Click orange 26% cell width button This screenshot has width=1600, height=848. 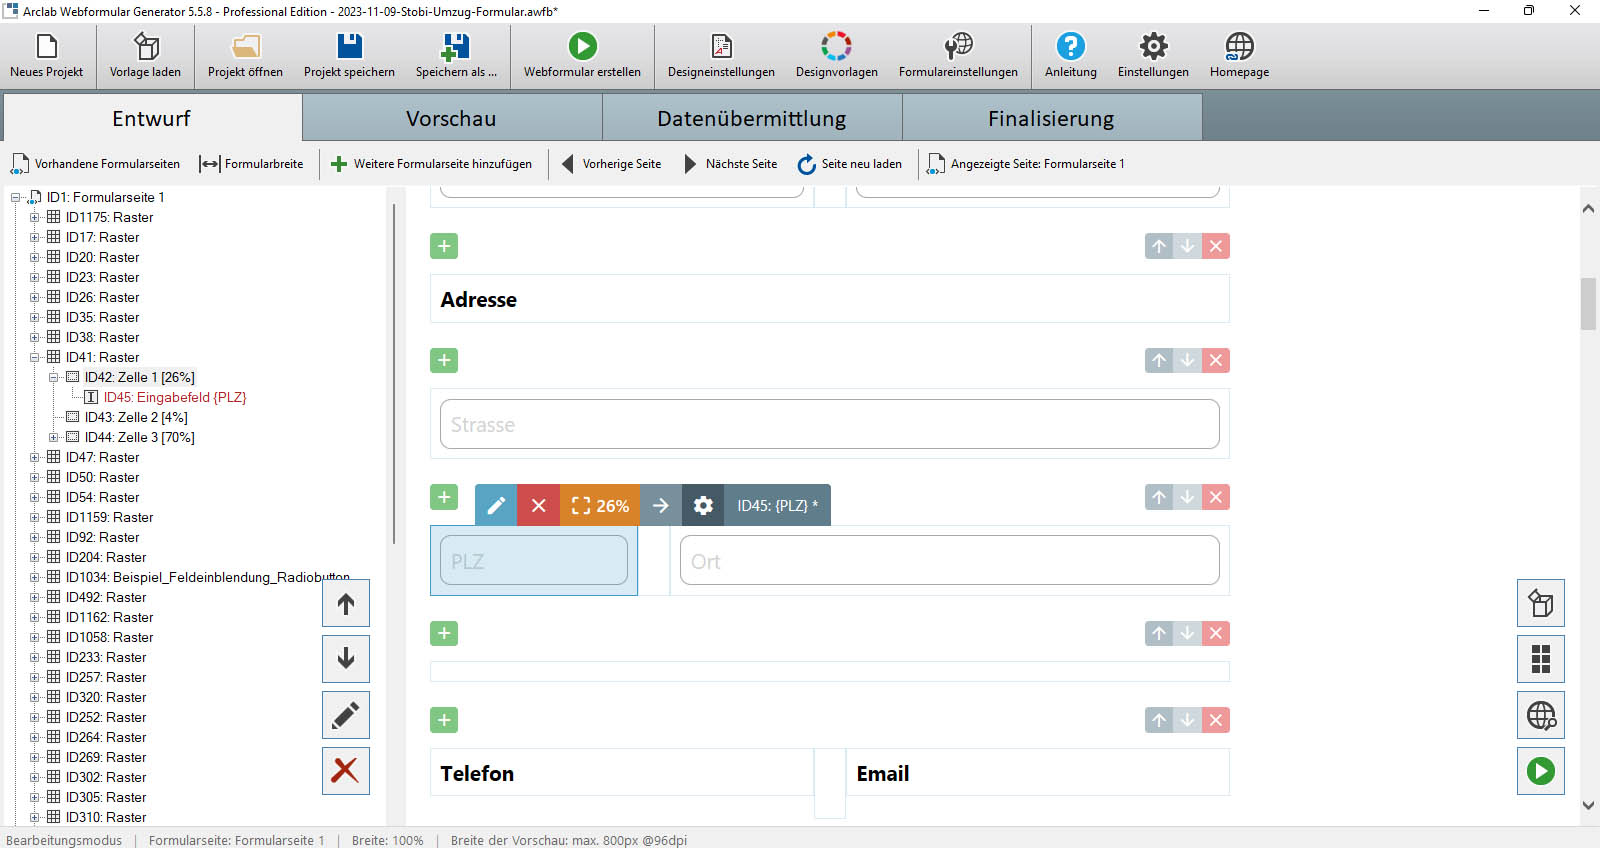click(x=600, y=506)
